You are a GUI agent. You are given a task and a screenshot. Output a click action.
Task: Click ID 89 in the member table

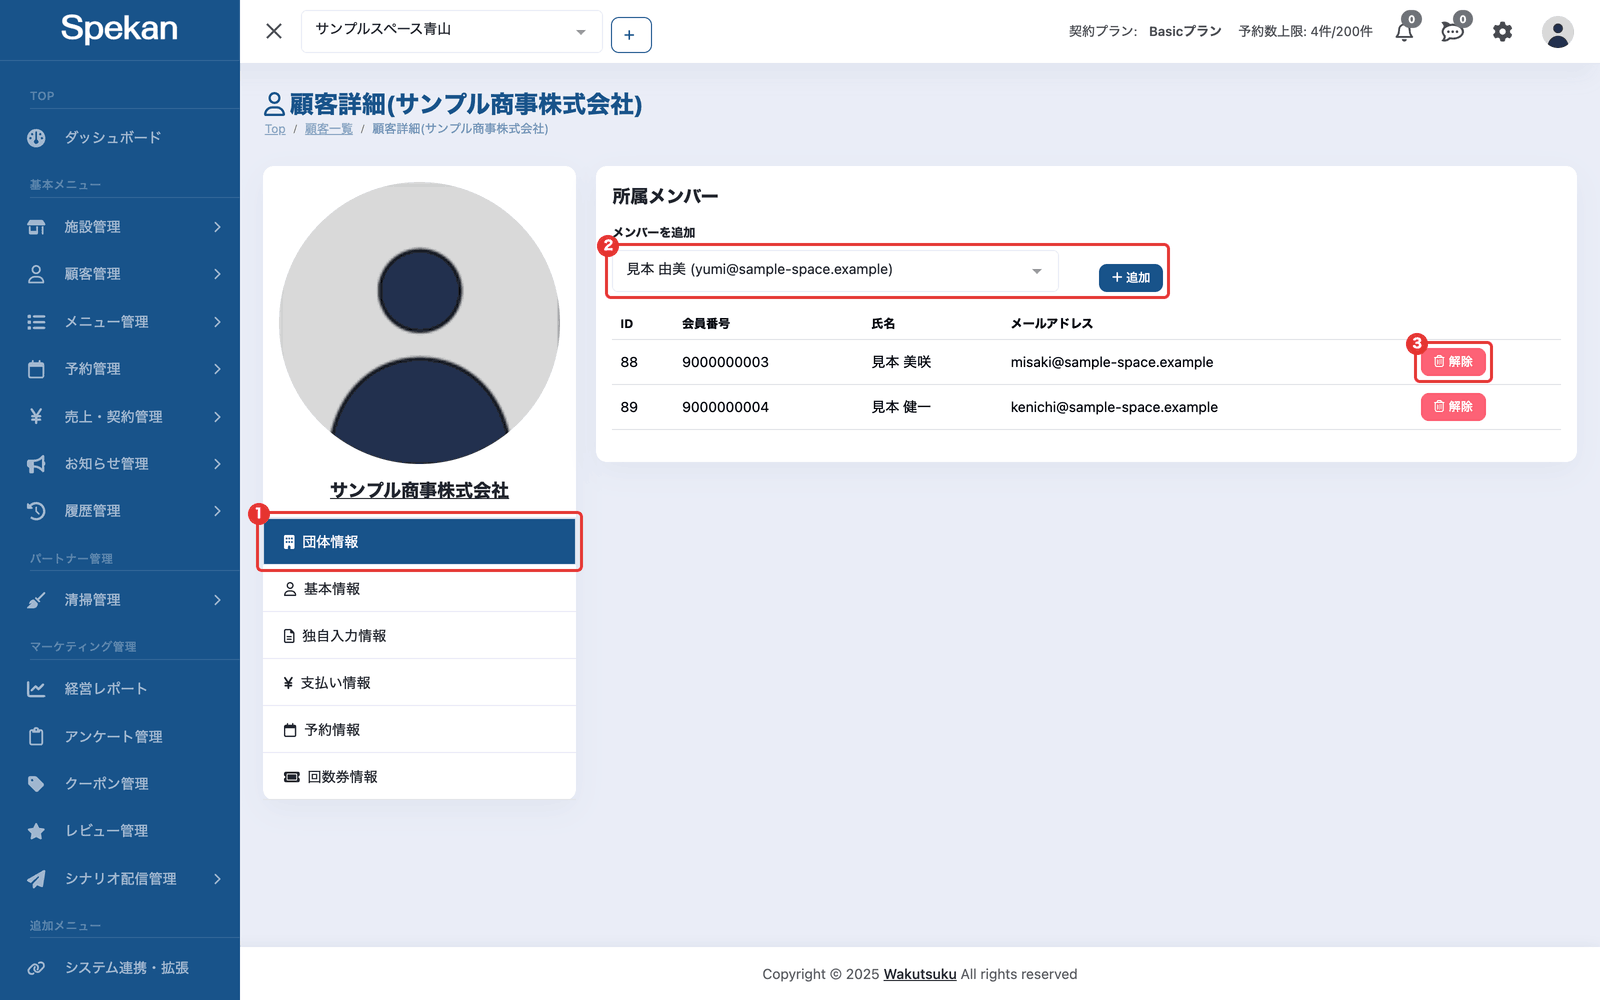coord(629,407)
